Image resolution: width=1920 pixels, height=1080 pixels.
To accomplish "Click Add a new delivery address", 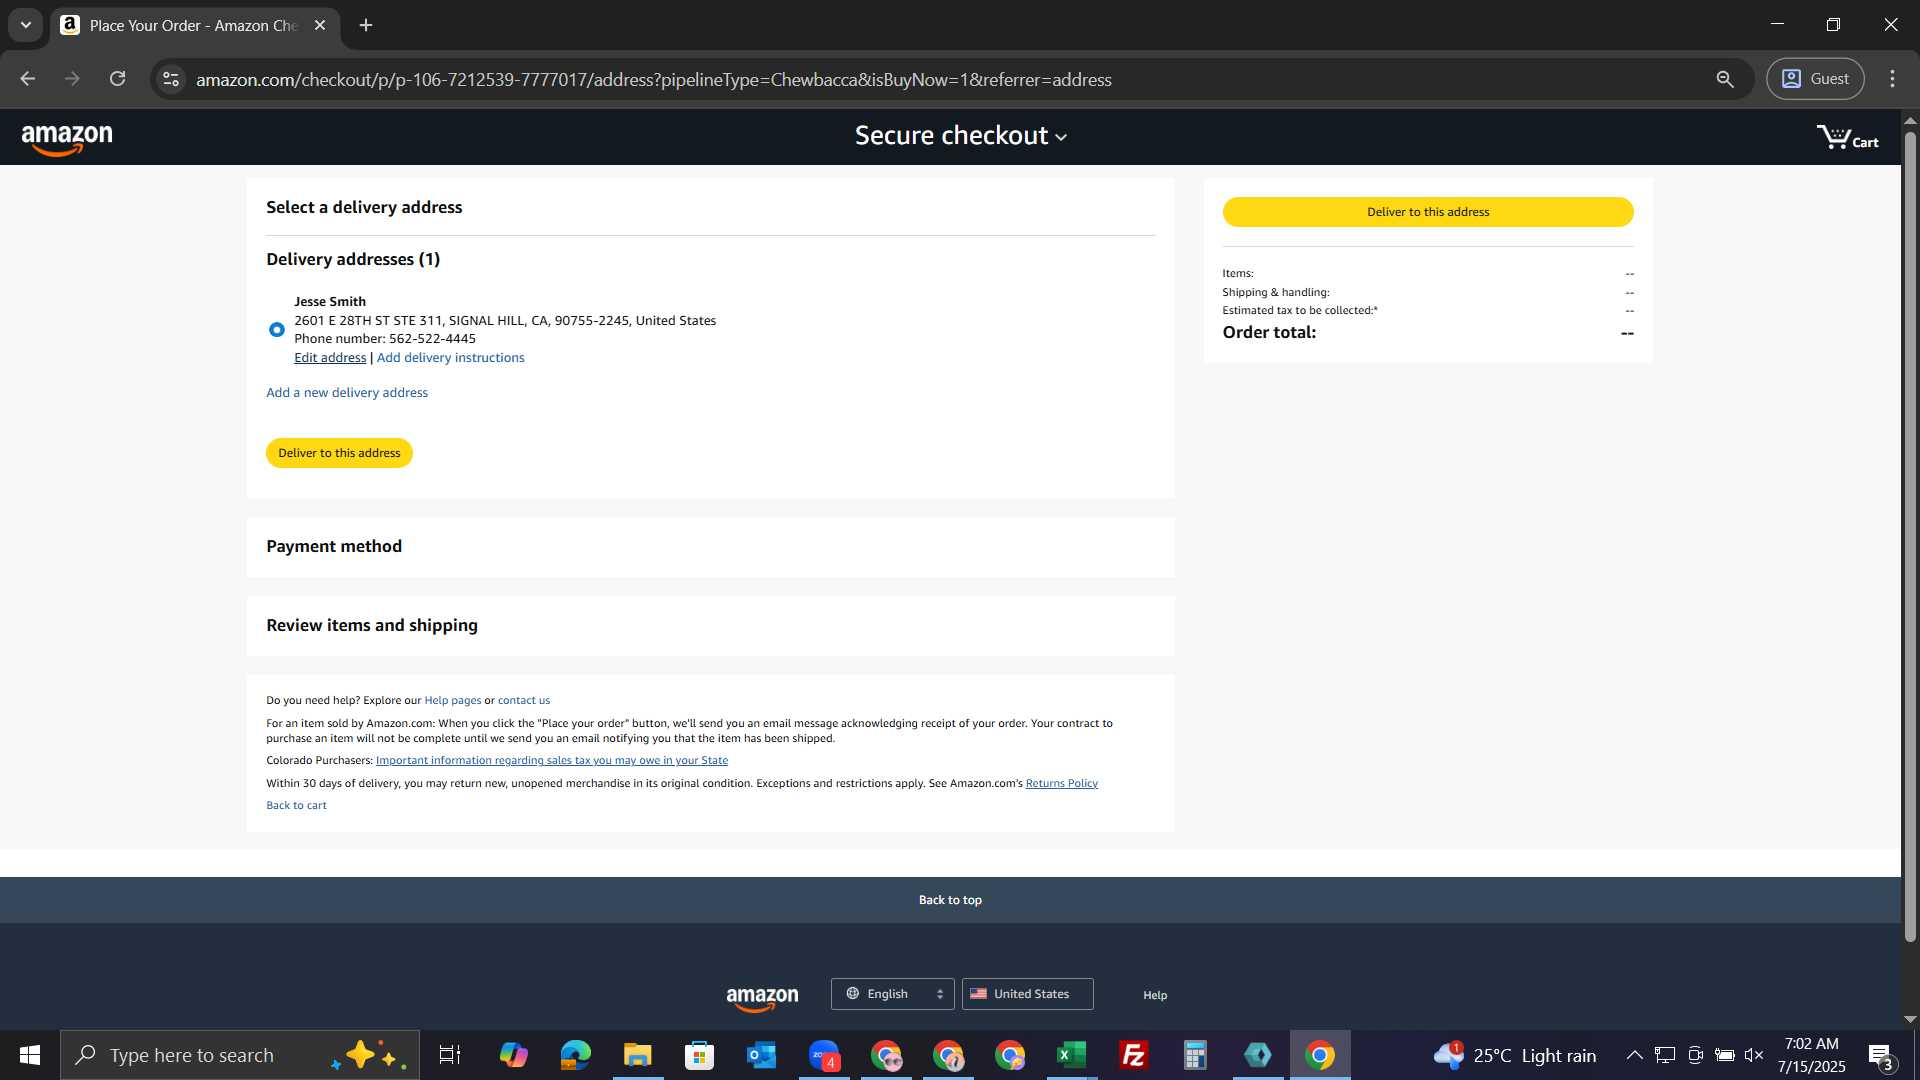I will click(x=347, y=393).
